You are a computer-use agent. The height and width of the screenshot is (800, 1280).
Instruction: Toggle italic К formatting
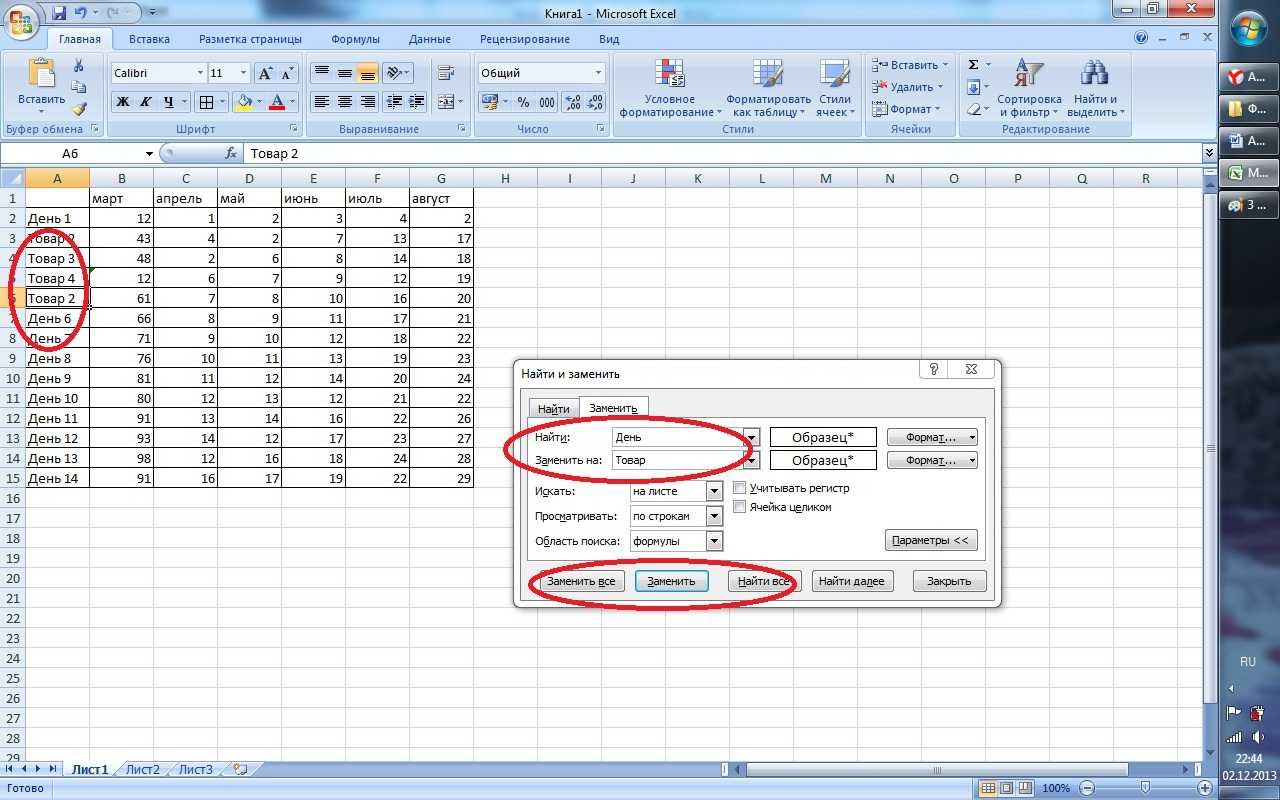click(146, 102)
